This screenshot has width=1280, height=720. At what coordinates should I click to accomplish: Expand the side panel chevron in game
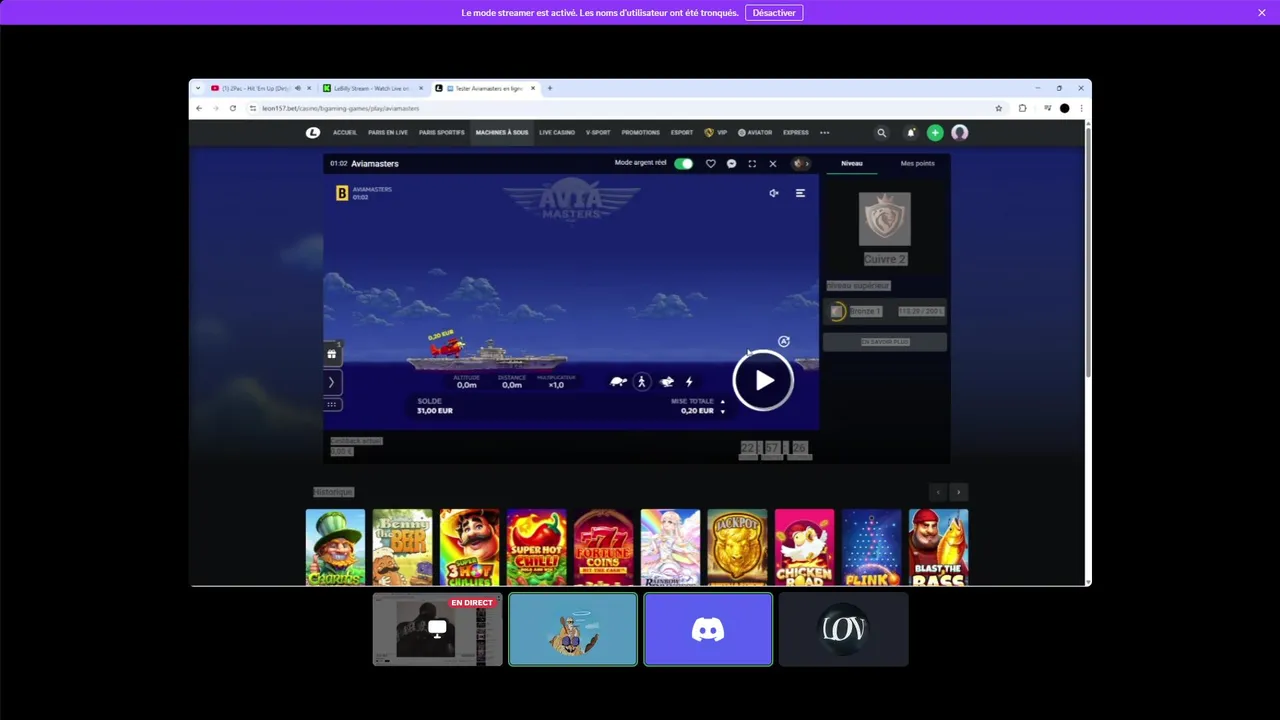click(332, 382)
